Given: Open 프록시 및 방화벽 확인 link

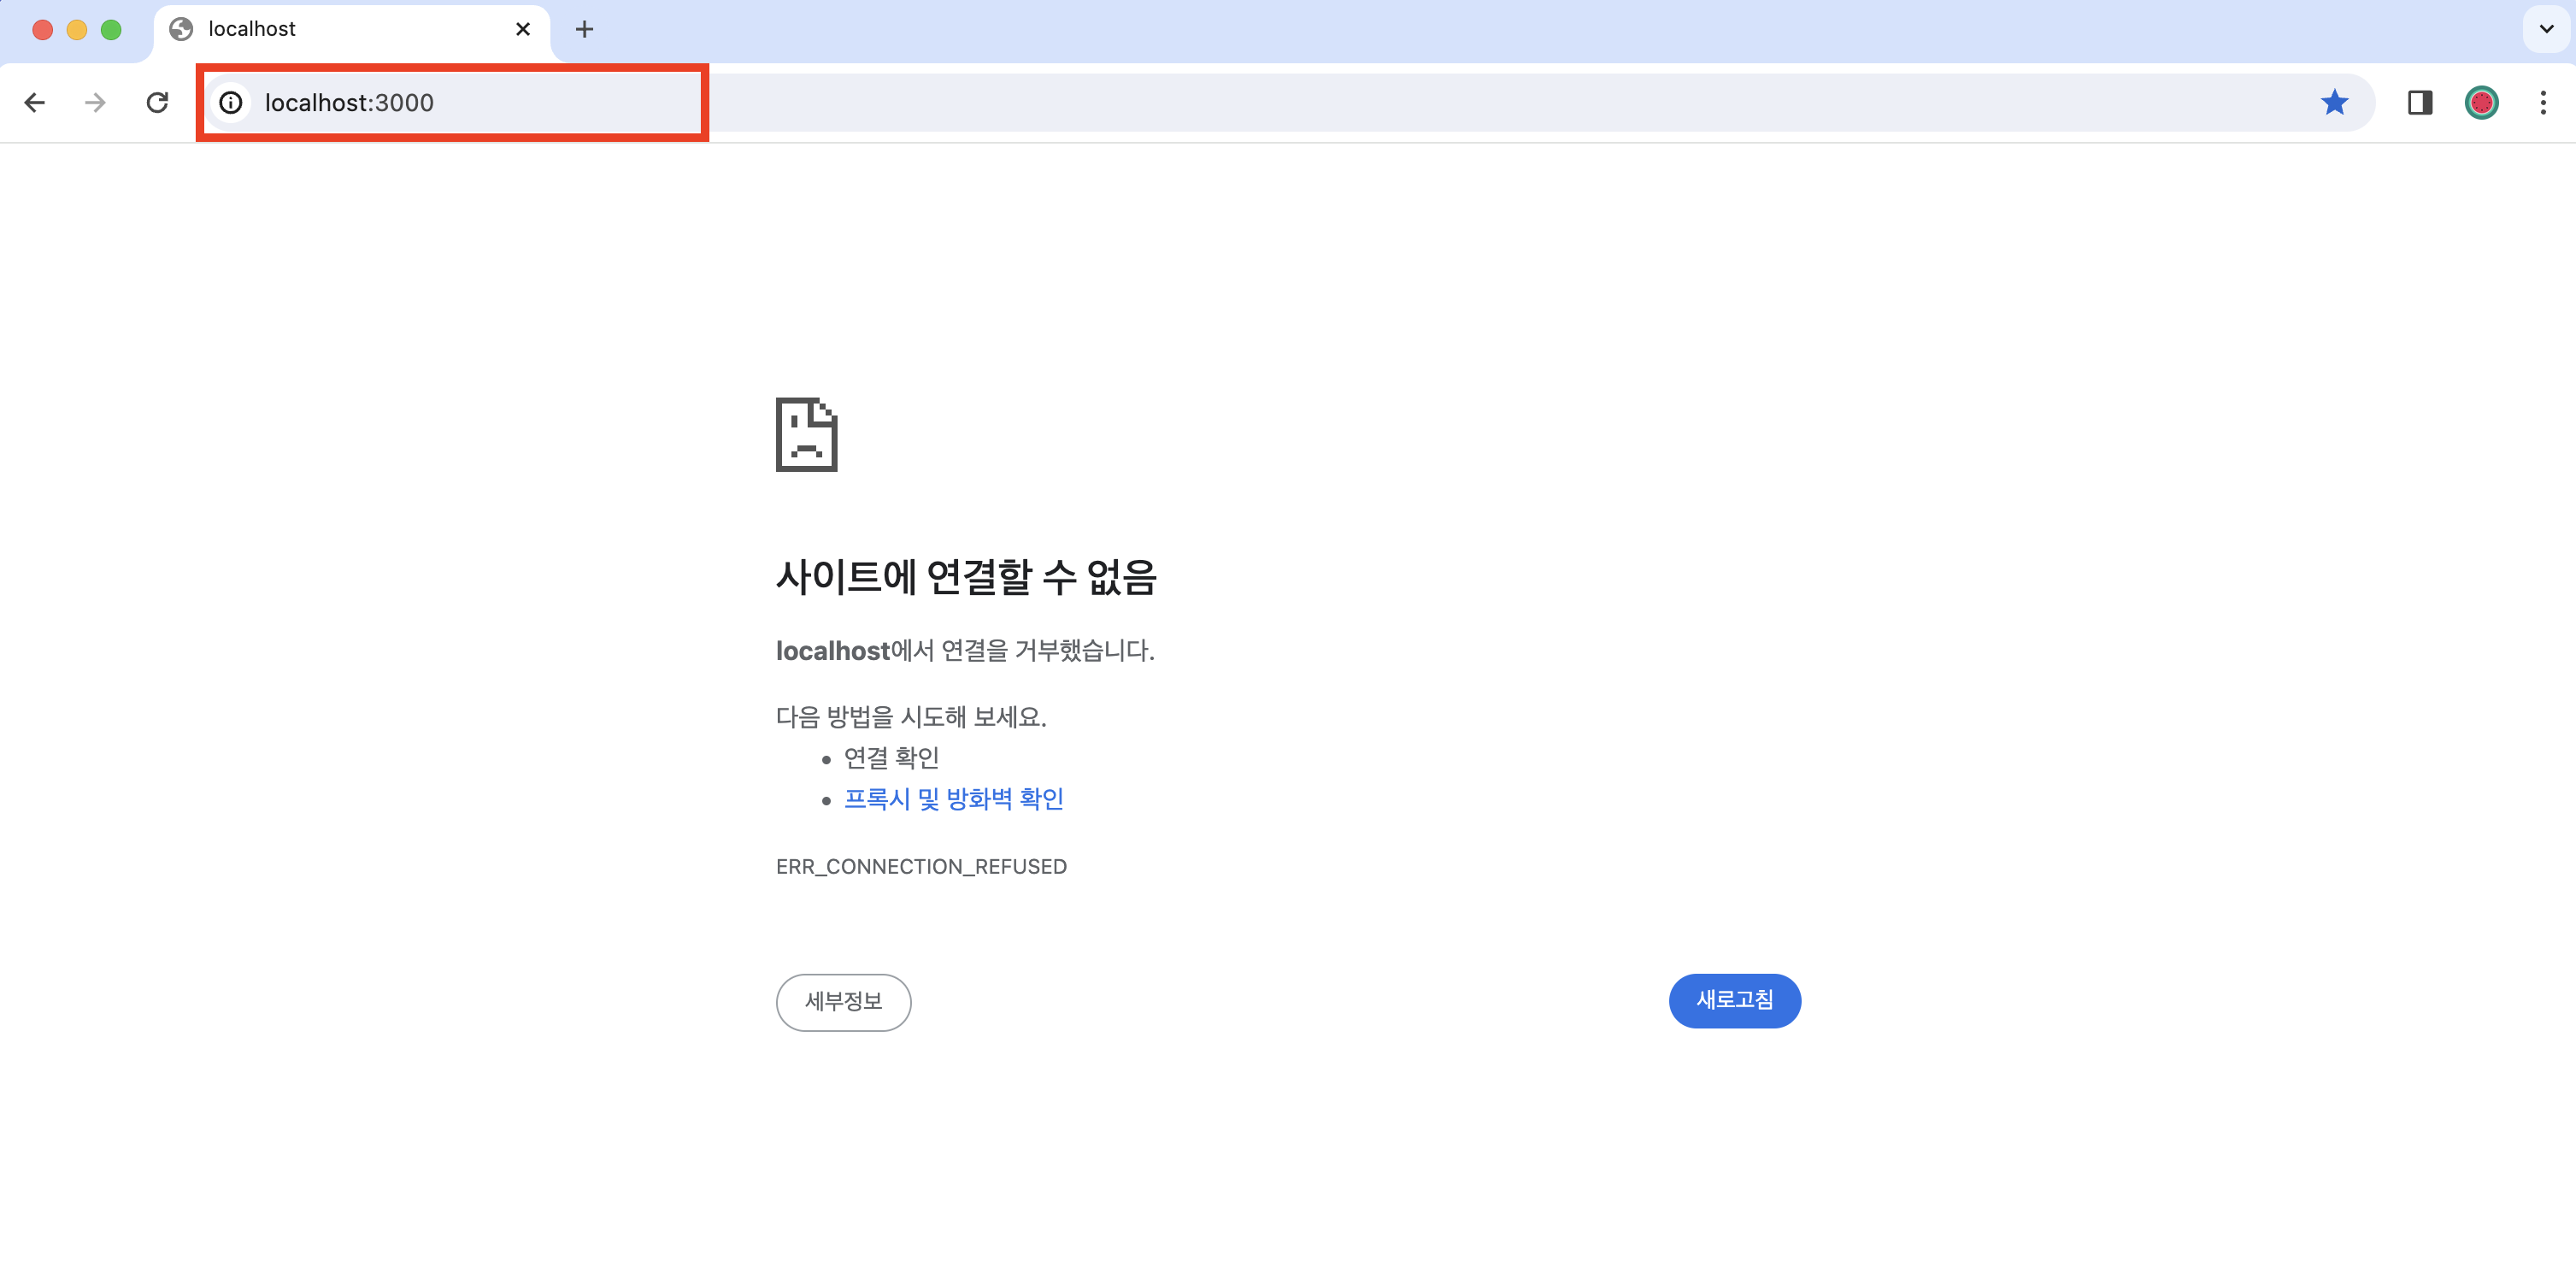Looking at the screenshot, I should (953, 799).
